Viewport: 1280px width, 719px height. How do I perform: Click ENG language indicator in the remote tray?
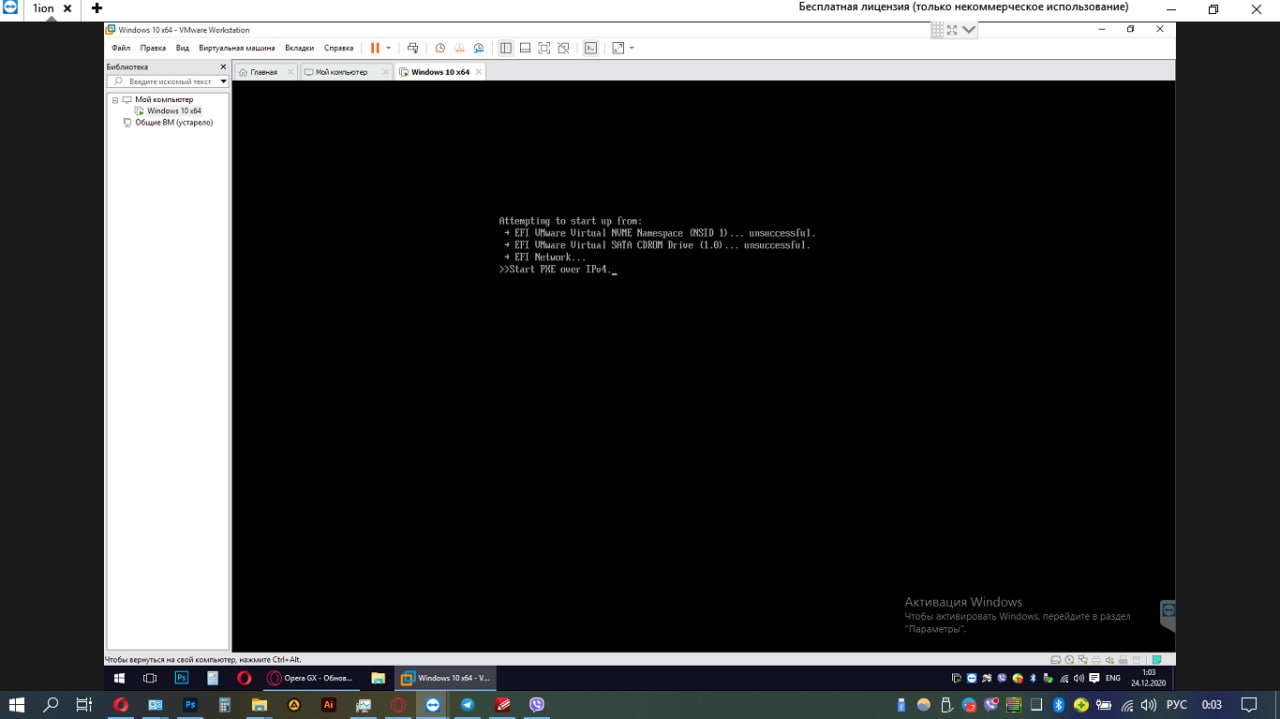point(1112,678)
